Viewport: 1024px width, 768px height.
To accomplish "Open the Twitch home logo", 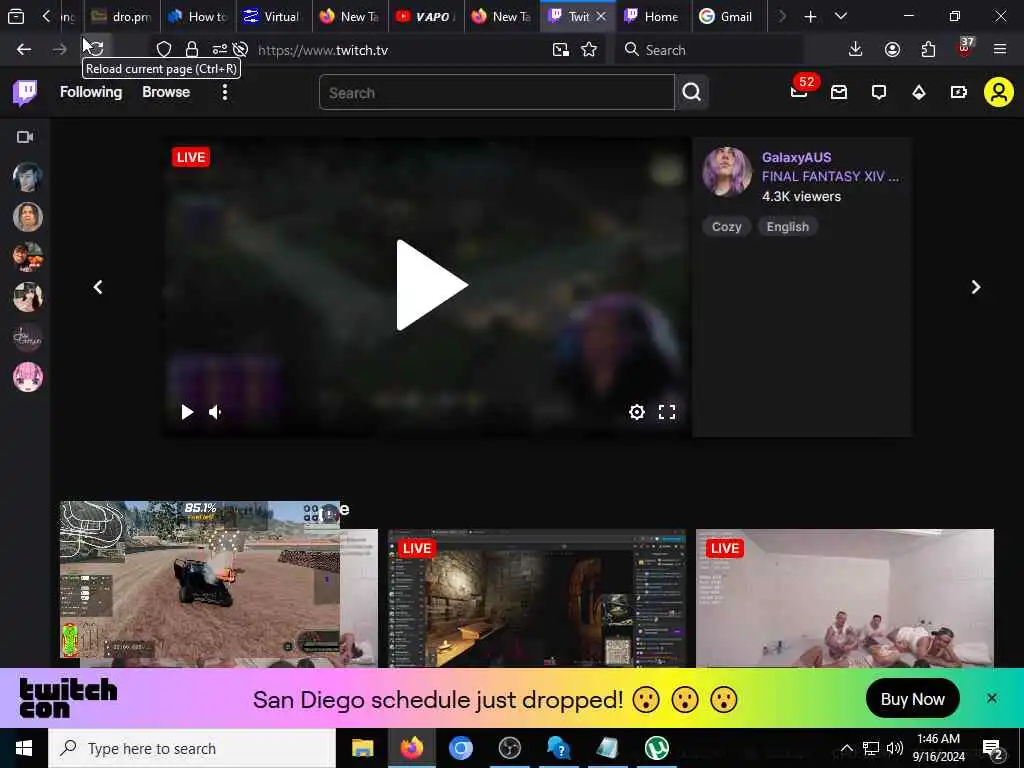I will click(25, 92).
